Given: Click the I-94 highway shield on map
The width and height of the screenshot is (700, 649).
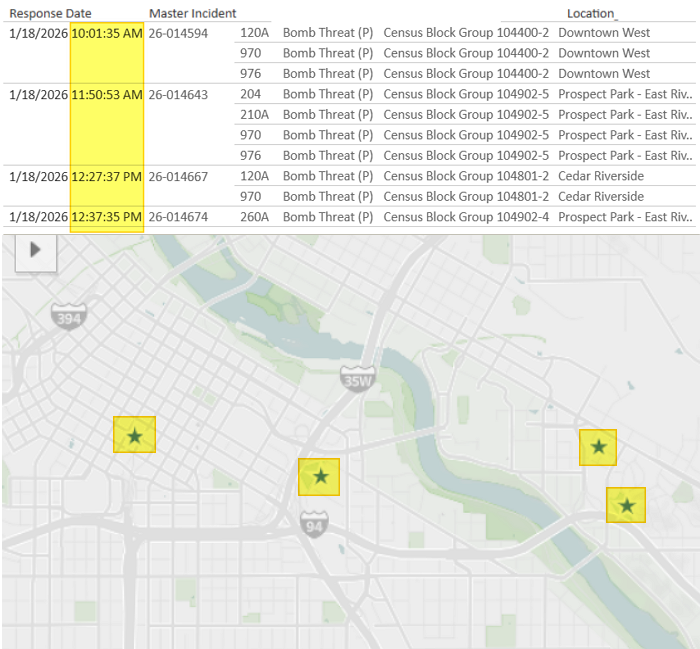Looking at the screenshot, I should point(314,525).
